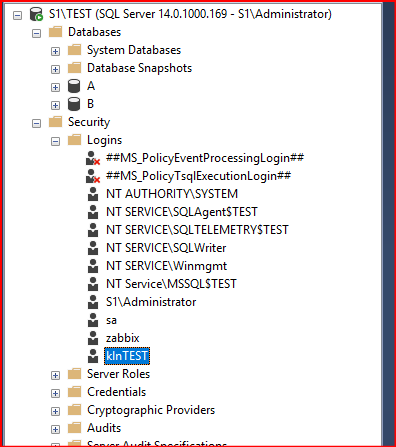
Task: Click NT Service\MSSQL$TEST login icon
Action: (93, 284)
